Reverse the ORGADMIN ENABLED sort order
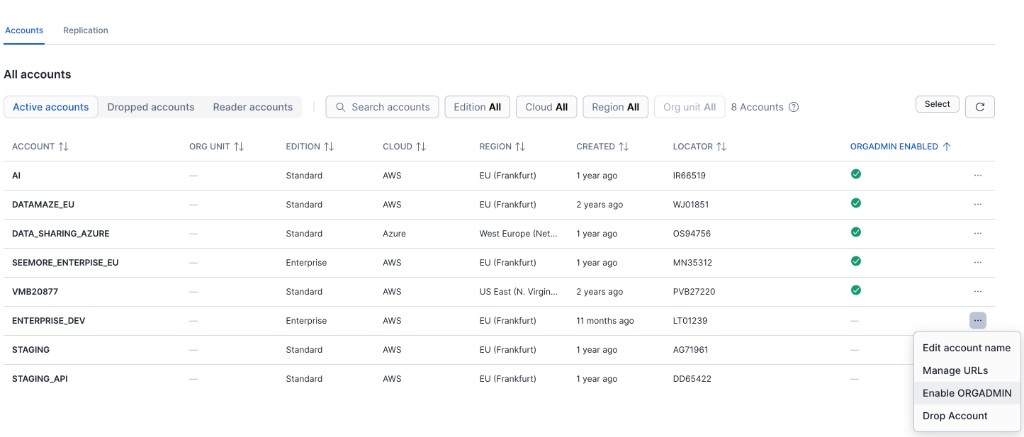The width and height of the screenshot is (1024, 437). coord(900,147)
